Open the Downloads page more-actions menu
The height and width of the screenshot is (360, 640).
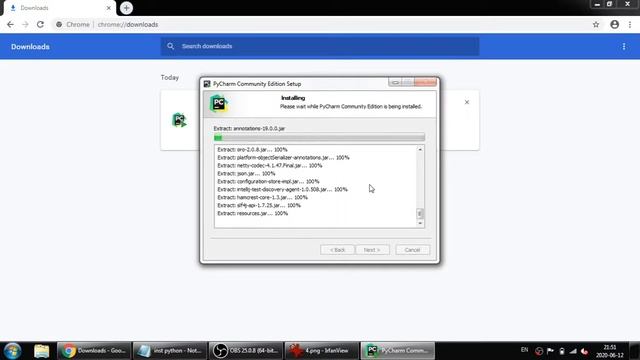tap(624, 47)
